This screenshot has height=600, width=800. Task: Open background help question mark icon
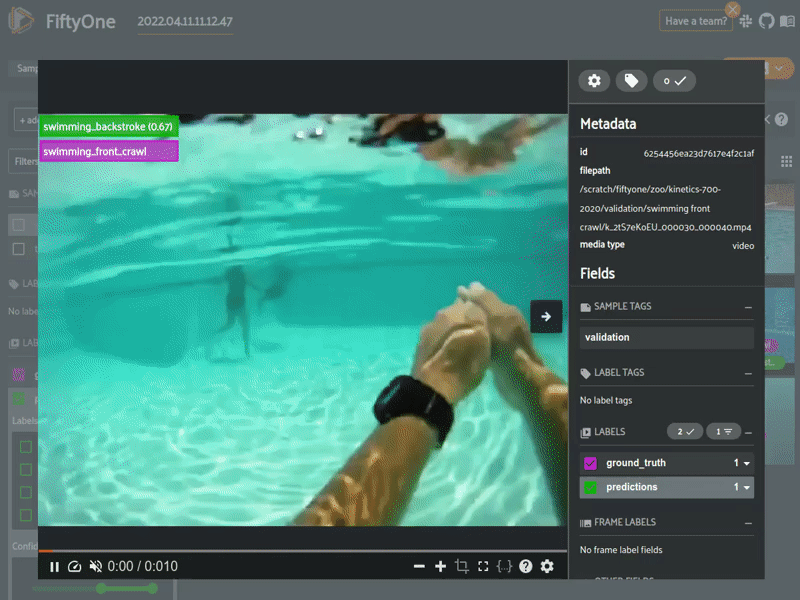pos(781,119)
